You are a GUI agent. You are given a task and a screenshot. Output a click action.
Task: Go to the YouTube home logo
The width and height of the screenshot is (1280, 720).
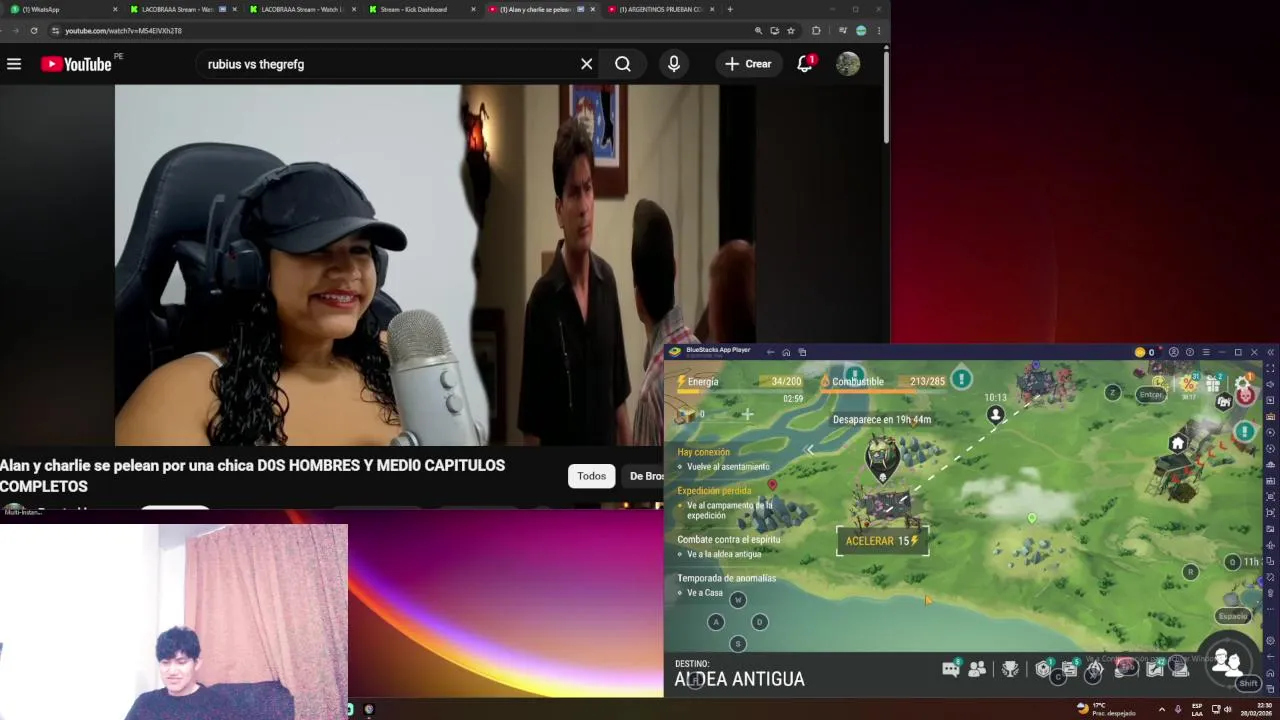(x=76, y=64)
